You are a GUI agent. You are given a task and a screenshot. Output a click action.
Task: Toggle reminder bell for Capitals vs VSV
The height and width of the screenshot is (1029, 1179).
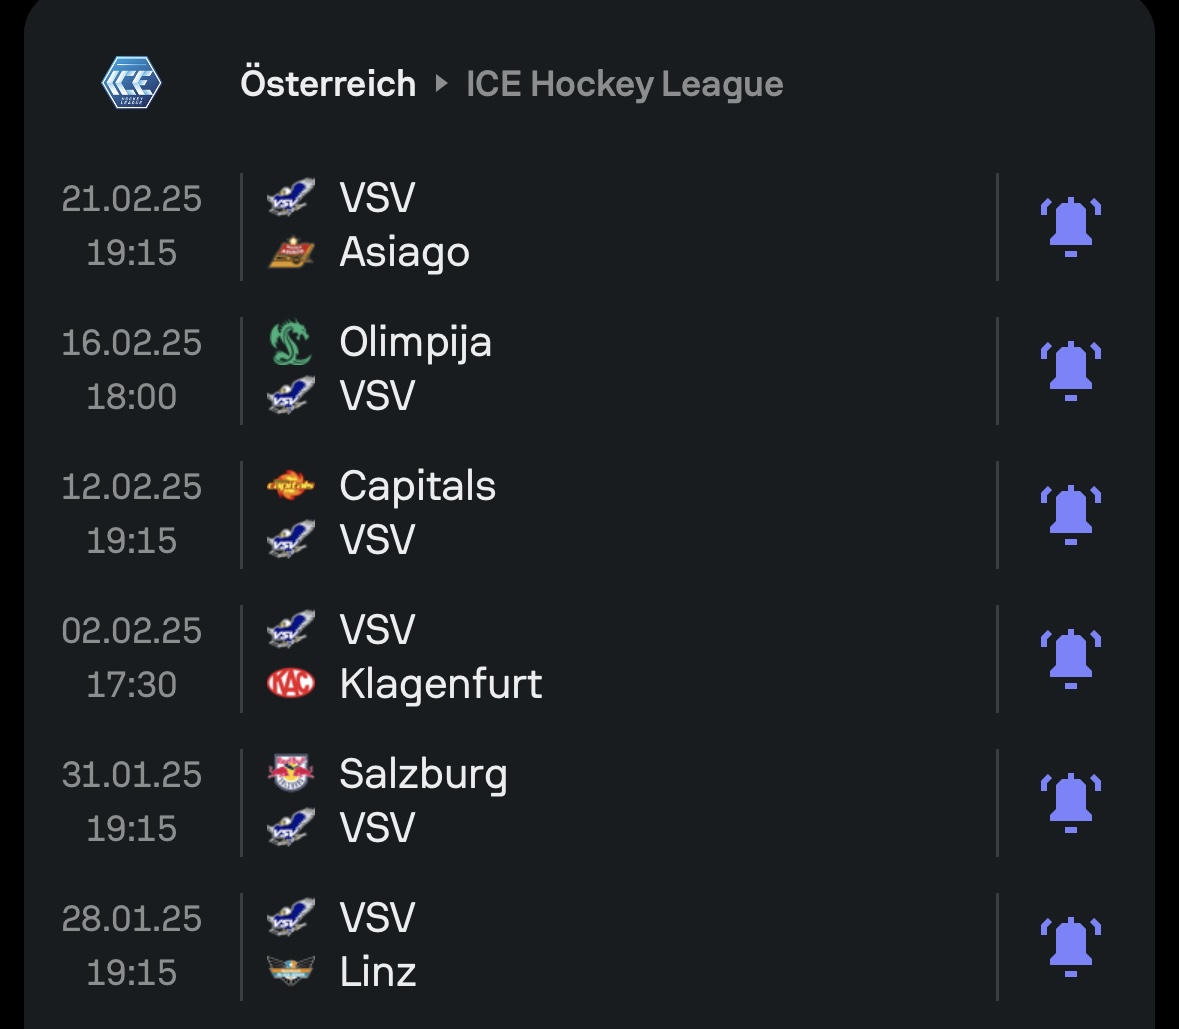1070,515
